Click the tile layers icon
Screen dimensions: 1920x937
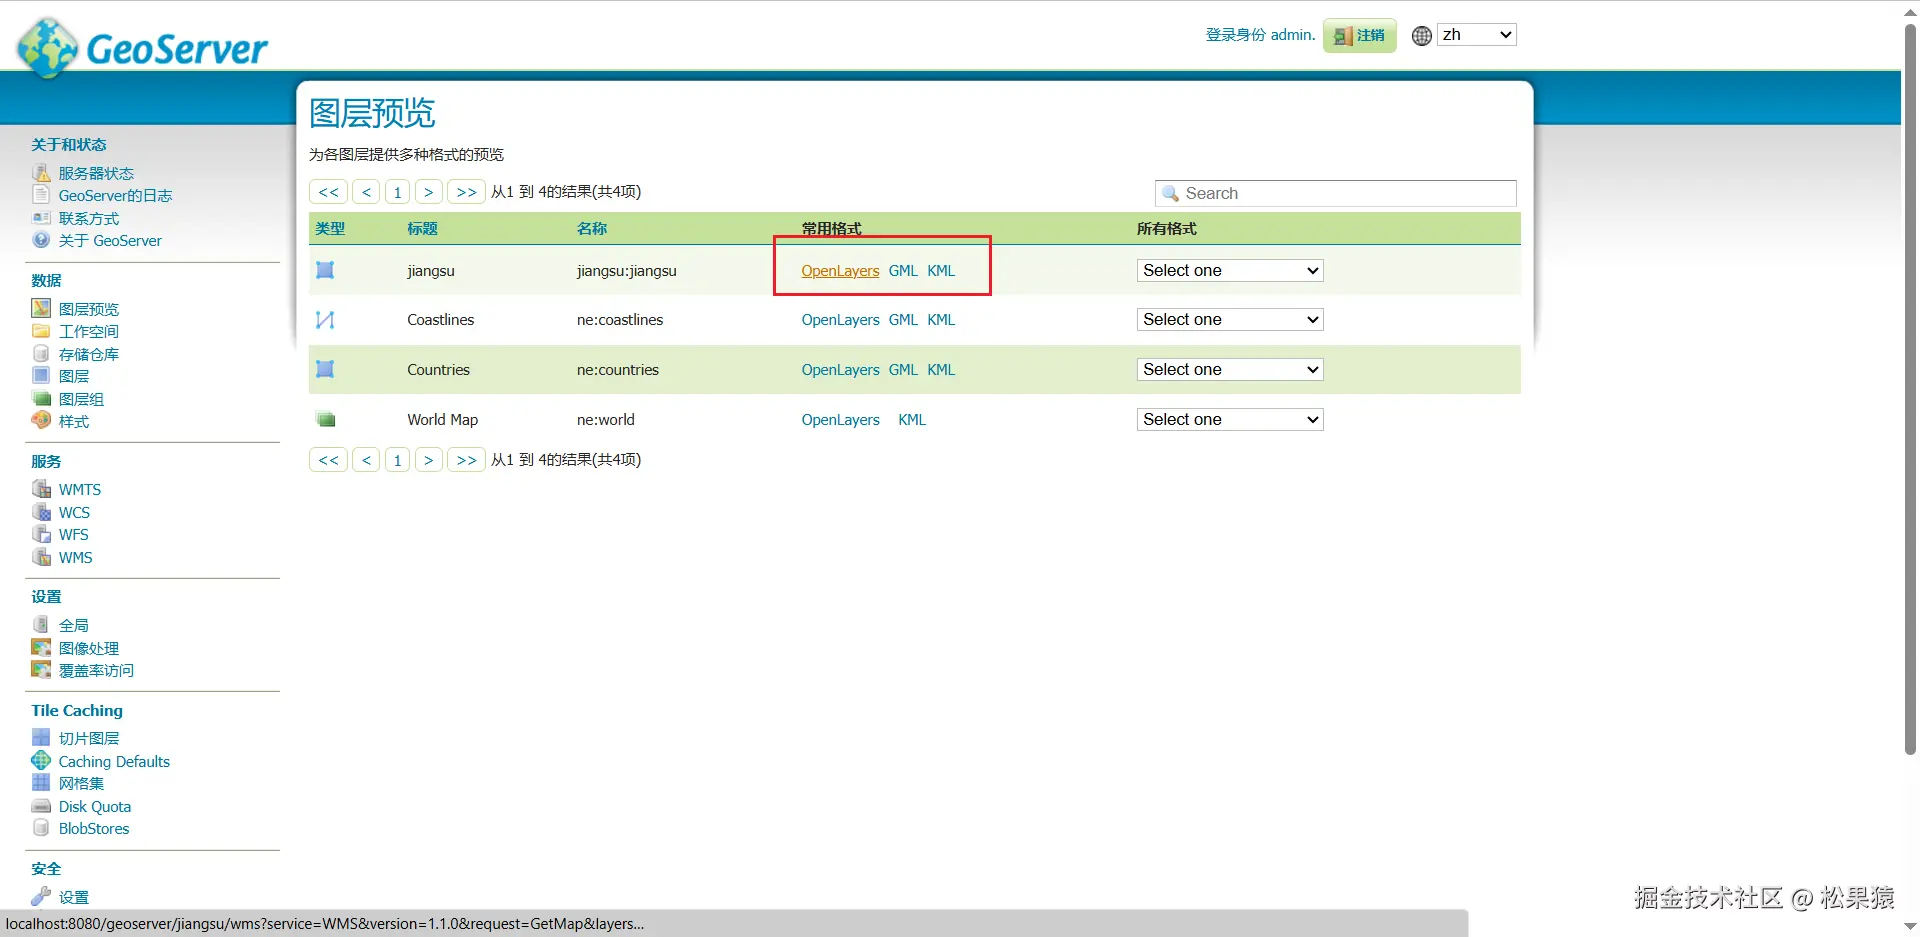[41, 738]
